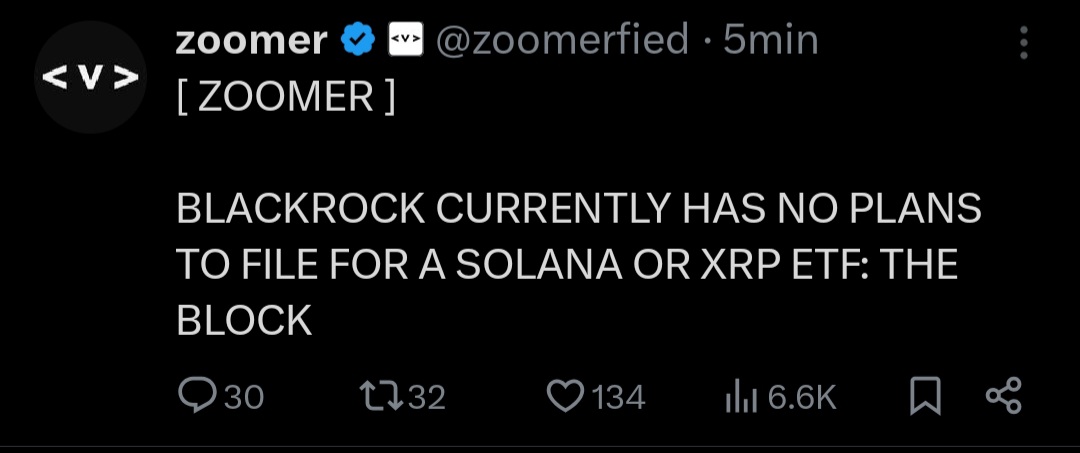Click the blue verified checkmark badge

click(x=358, y=40)
